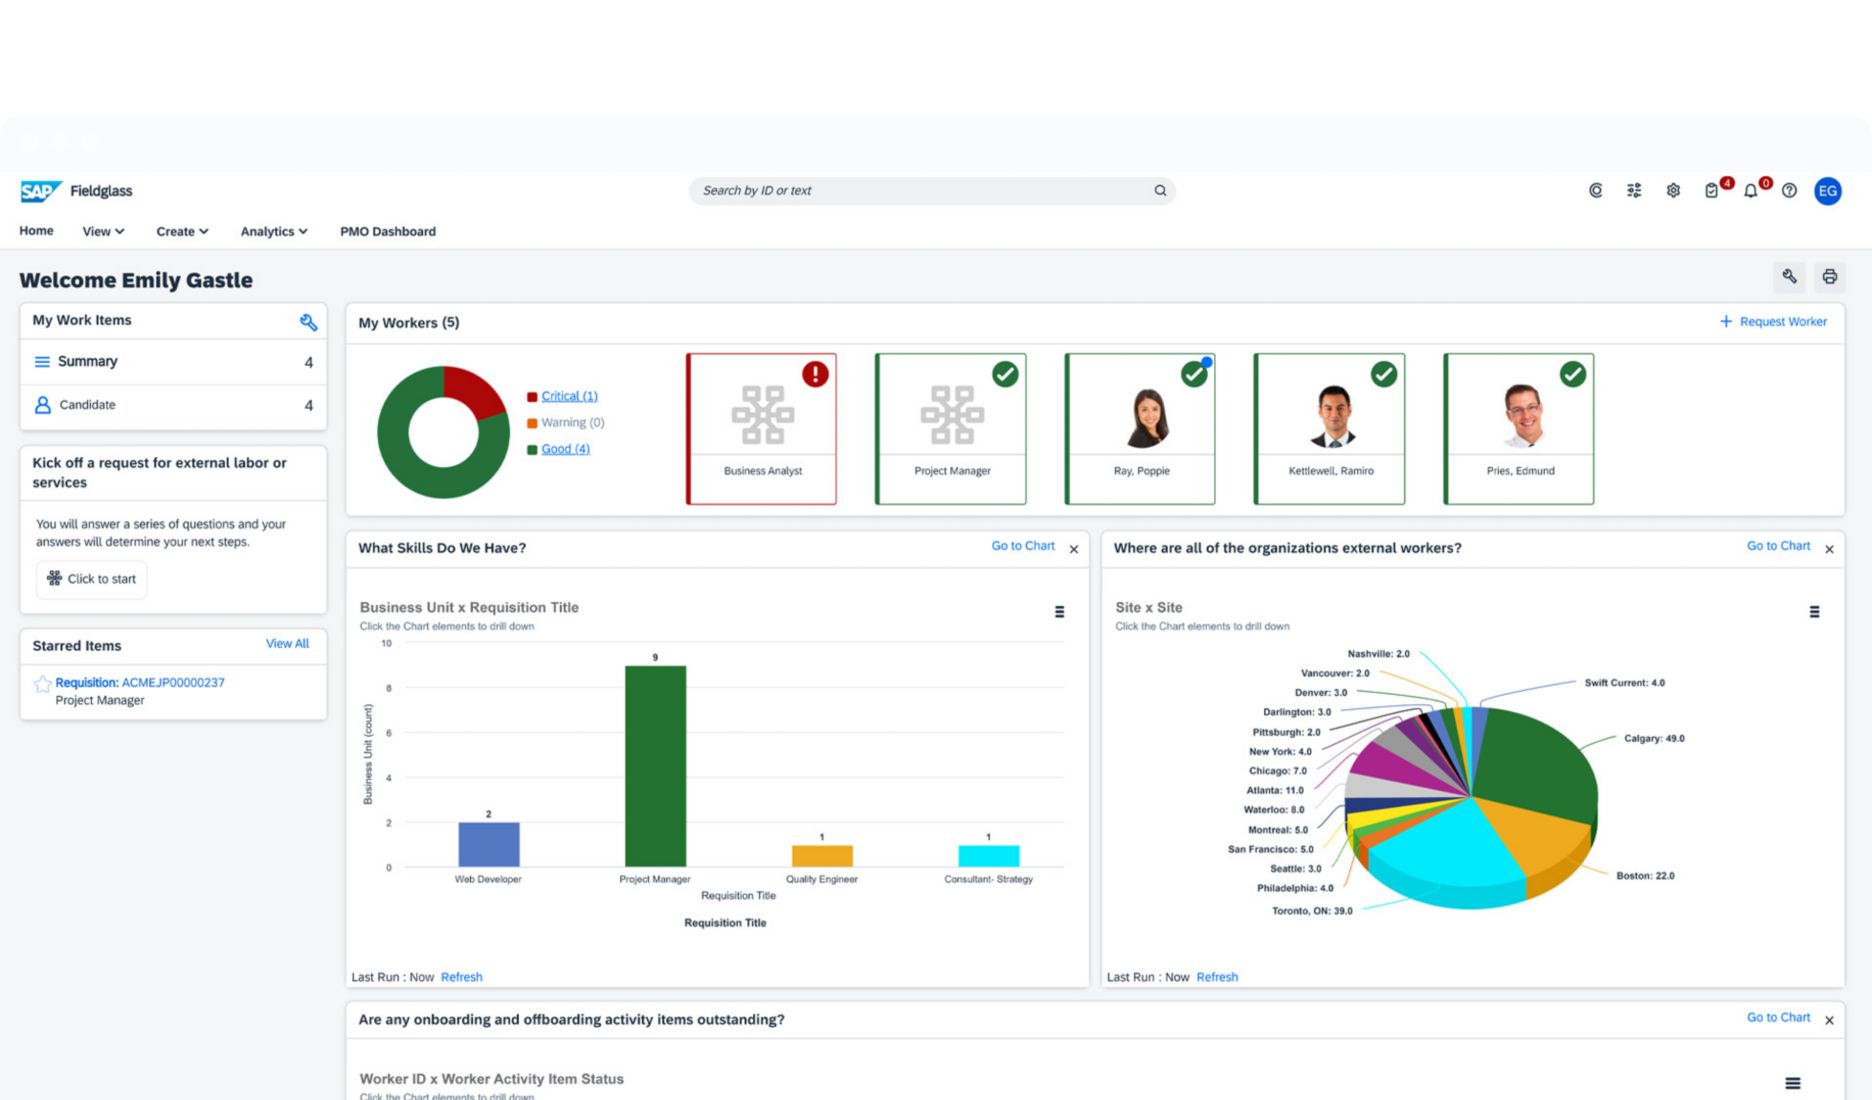Viewport: 1872px width, 1100px height.
Task: Close the What Skills Do We Have panel
Action: click(1074, 549)
